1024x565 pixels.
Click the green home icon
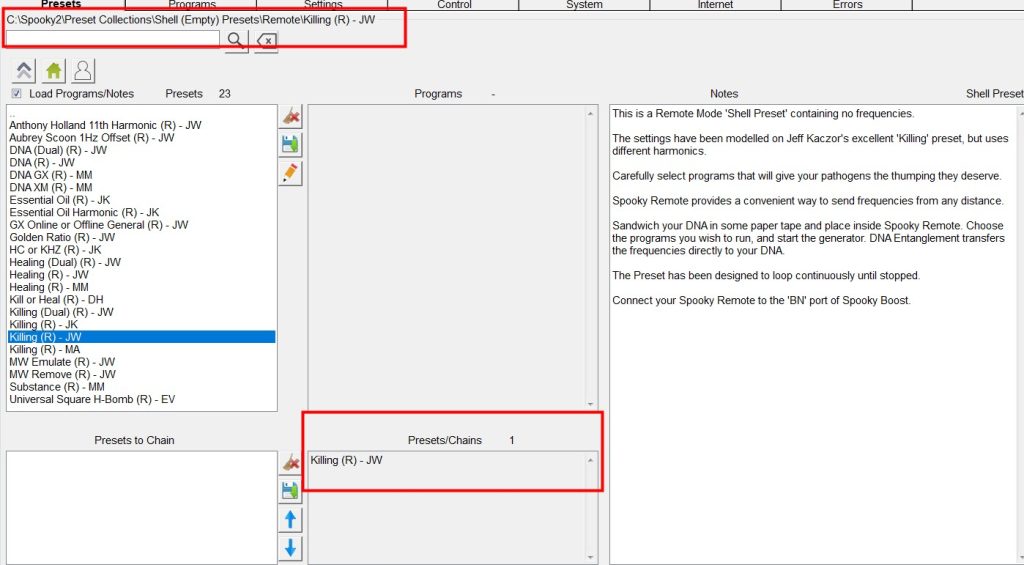click(54, 71)
